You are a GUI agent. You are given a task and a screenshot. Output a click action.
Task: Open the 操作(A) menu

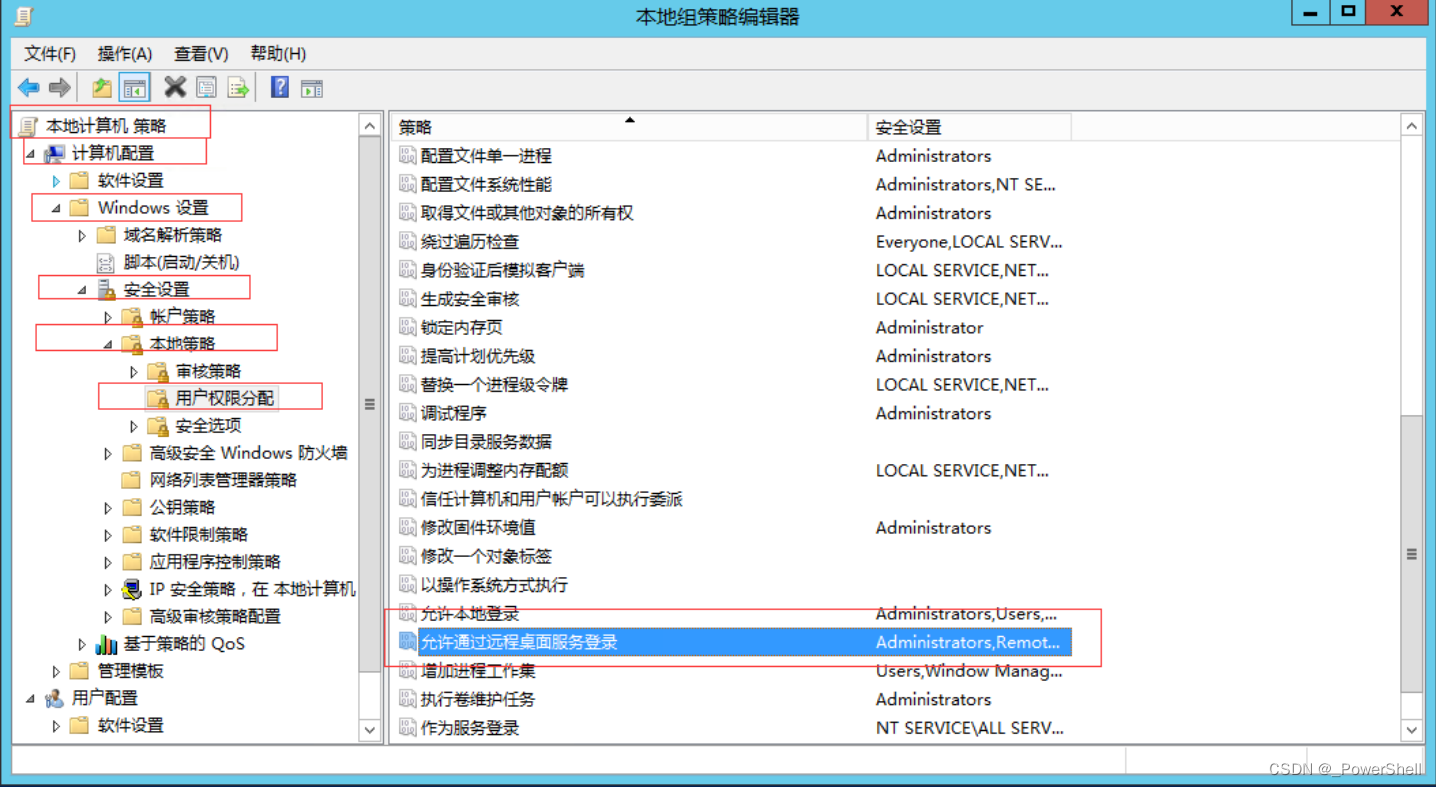point(125,54)
